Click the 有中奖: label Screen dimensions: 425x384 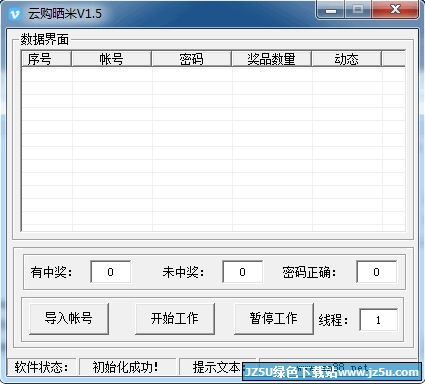51,272
